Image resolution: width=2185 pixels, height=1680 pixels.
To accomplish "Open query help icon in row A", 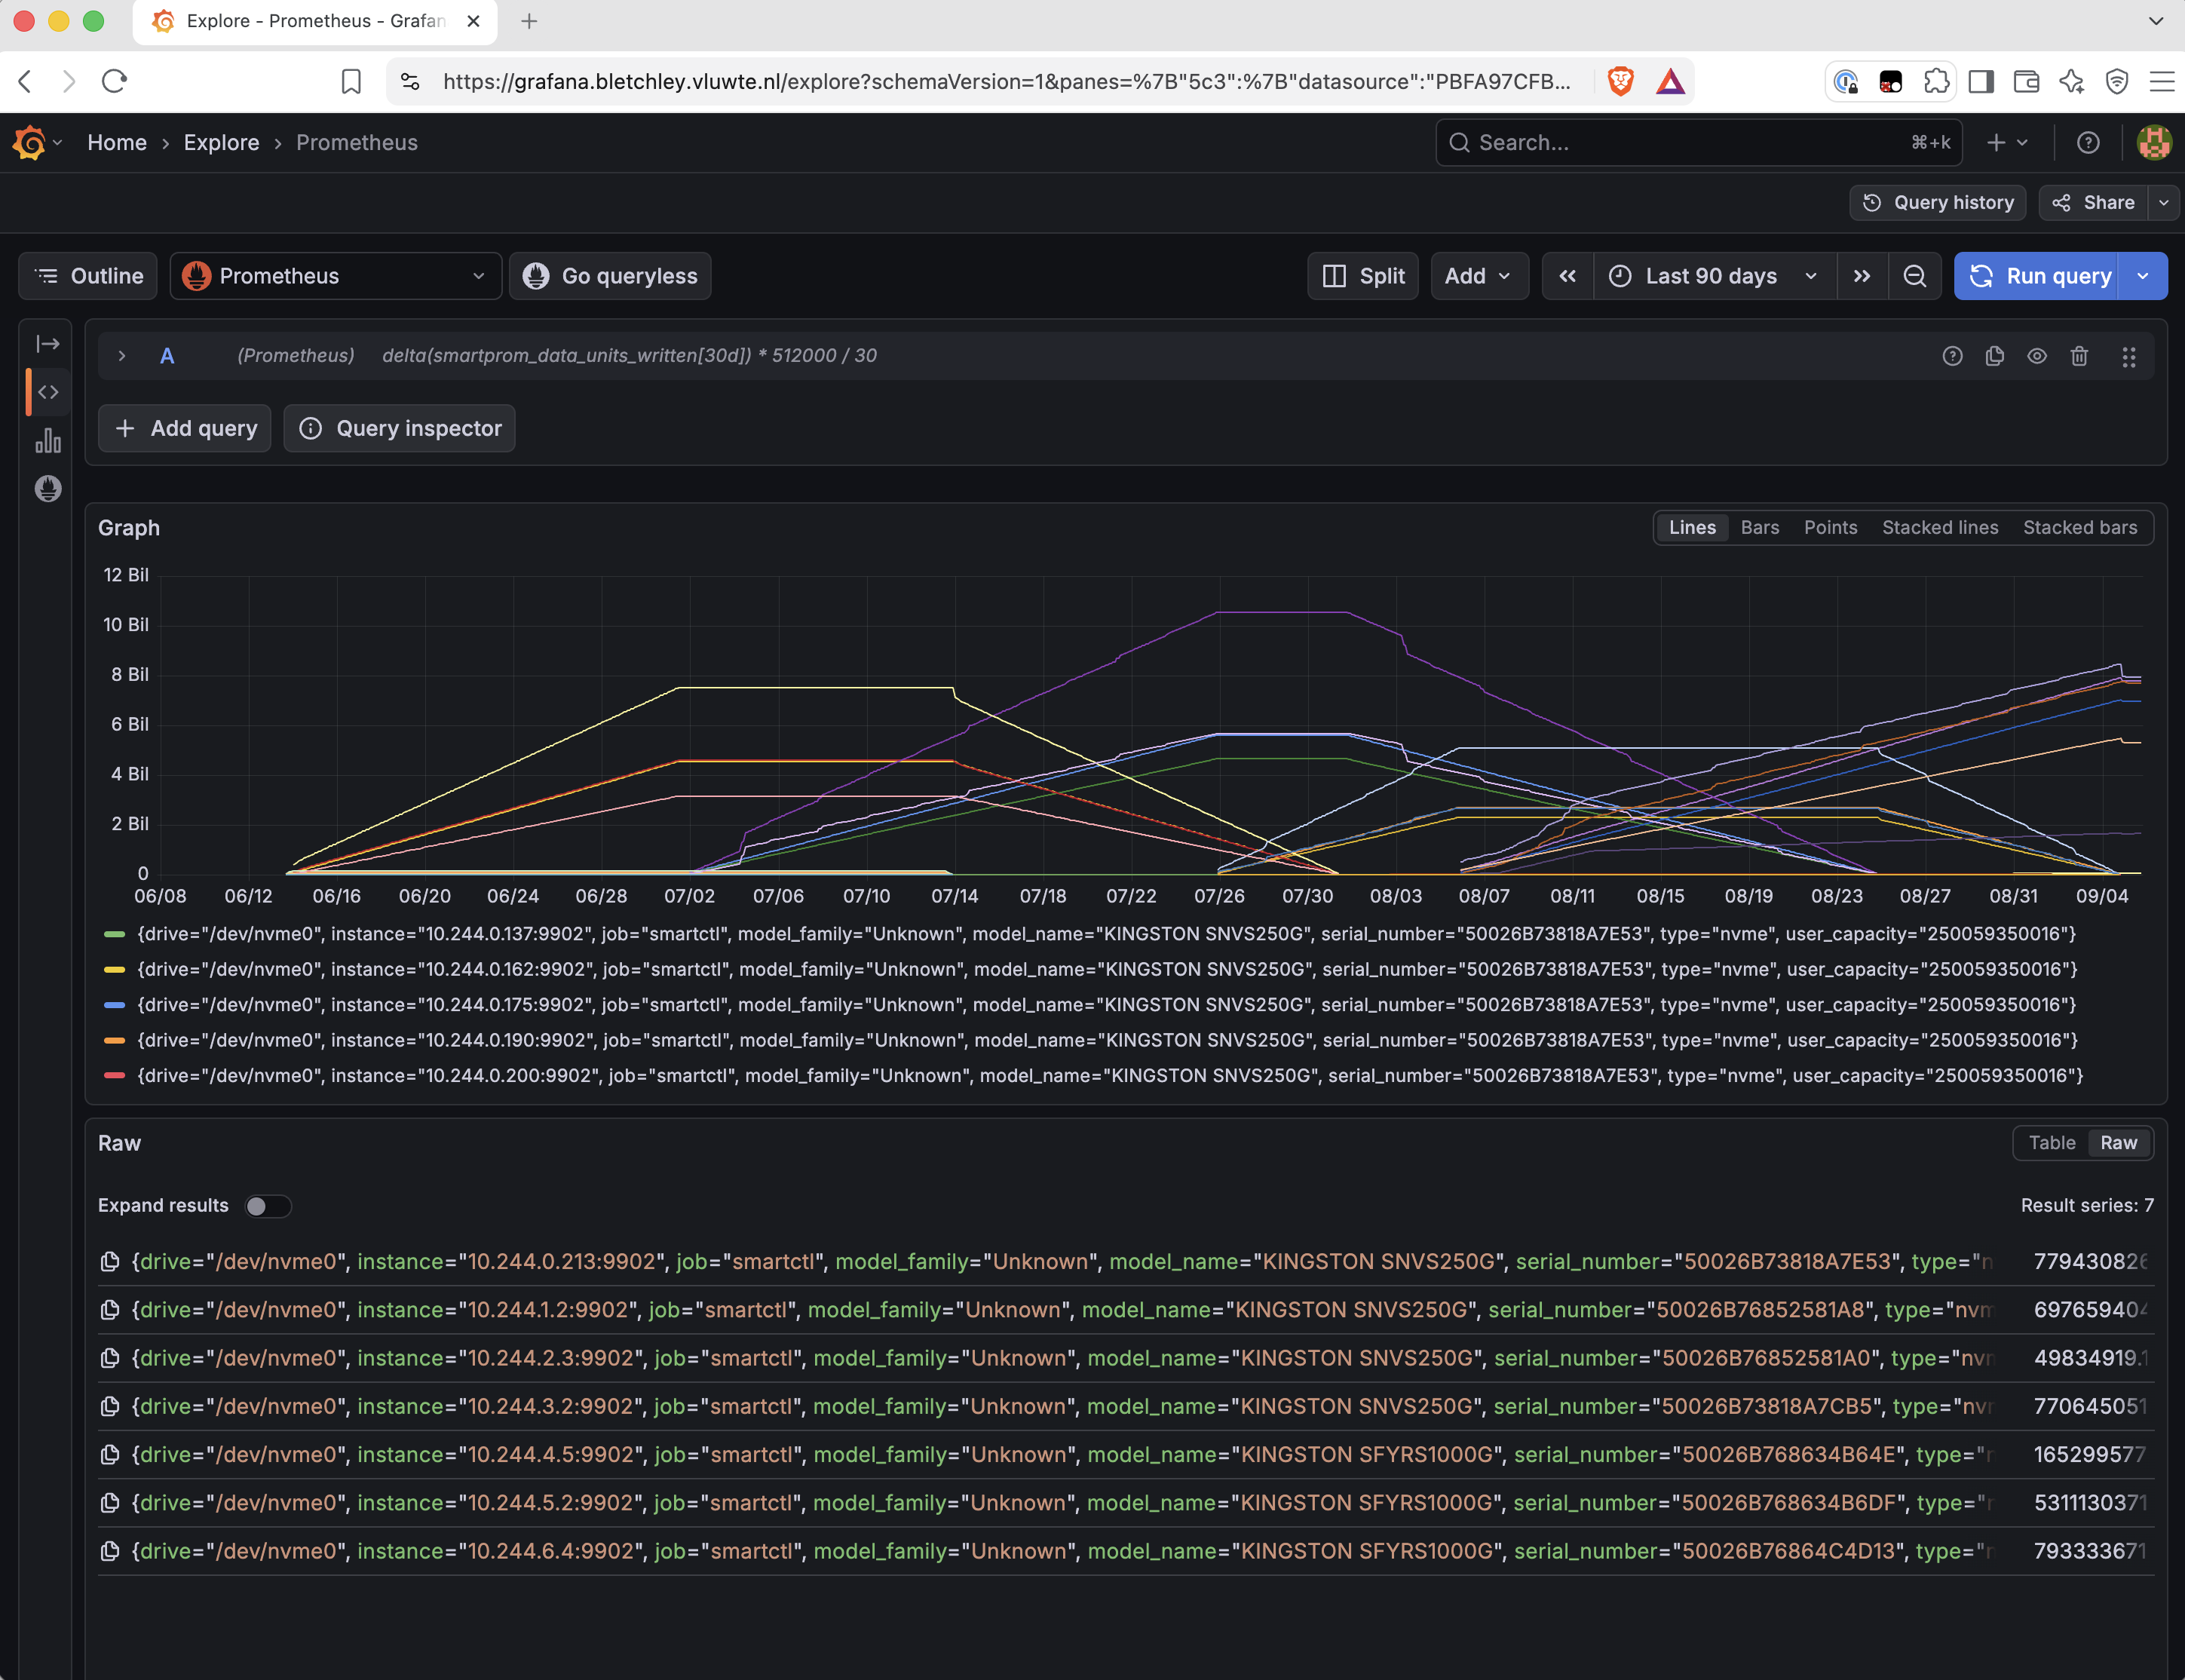I will 1952,356.
